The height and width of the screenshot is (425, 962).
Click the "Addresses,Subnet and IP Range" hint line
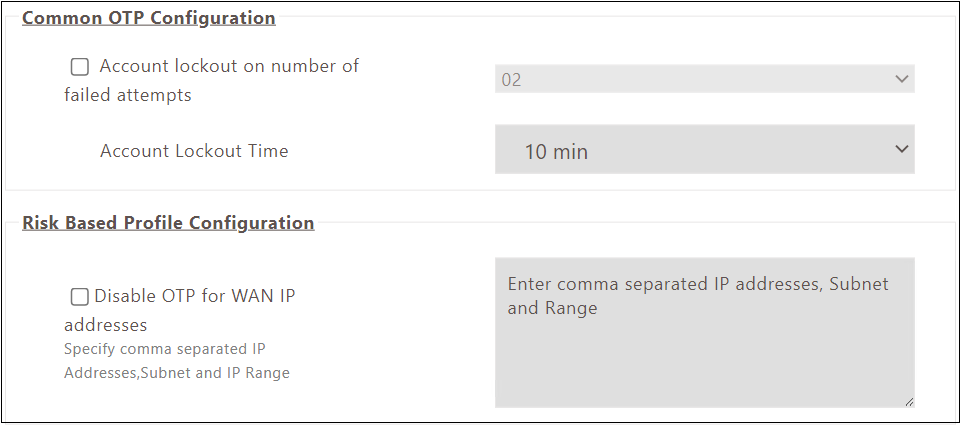pos(176,373)
